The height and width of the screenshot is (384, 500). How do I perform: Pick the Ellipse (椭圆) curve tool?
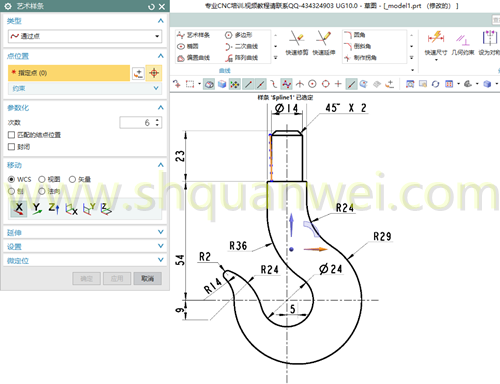[x=188, y=46]
